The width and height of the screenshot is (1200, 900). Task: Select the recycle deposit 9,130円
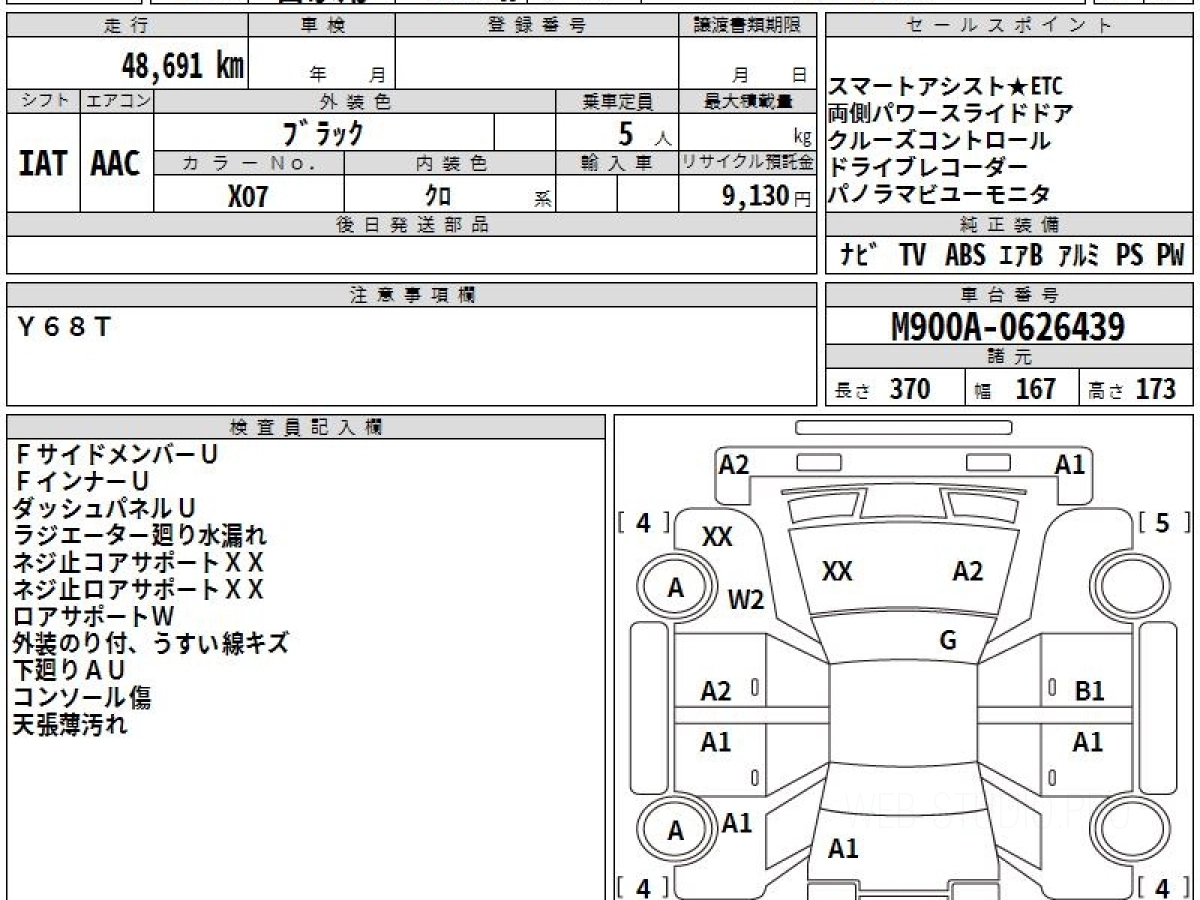pyautogui.click(x=767, y=195)
